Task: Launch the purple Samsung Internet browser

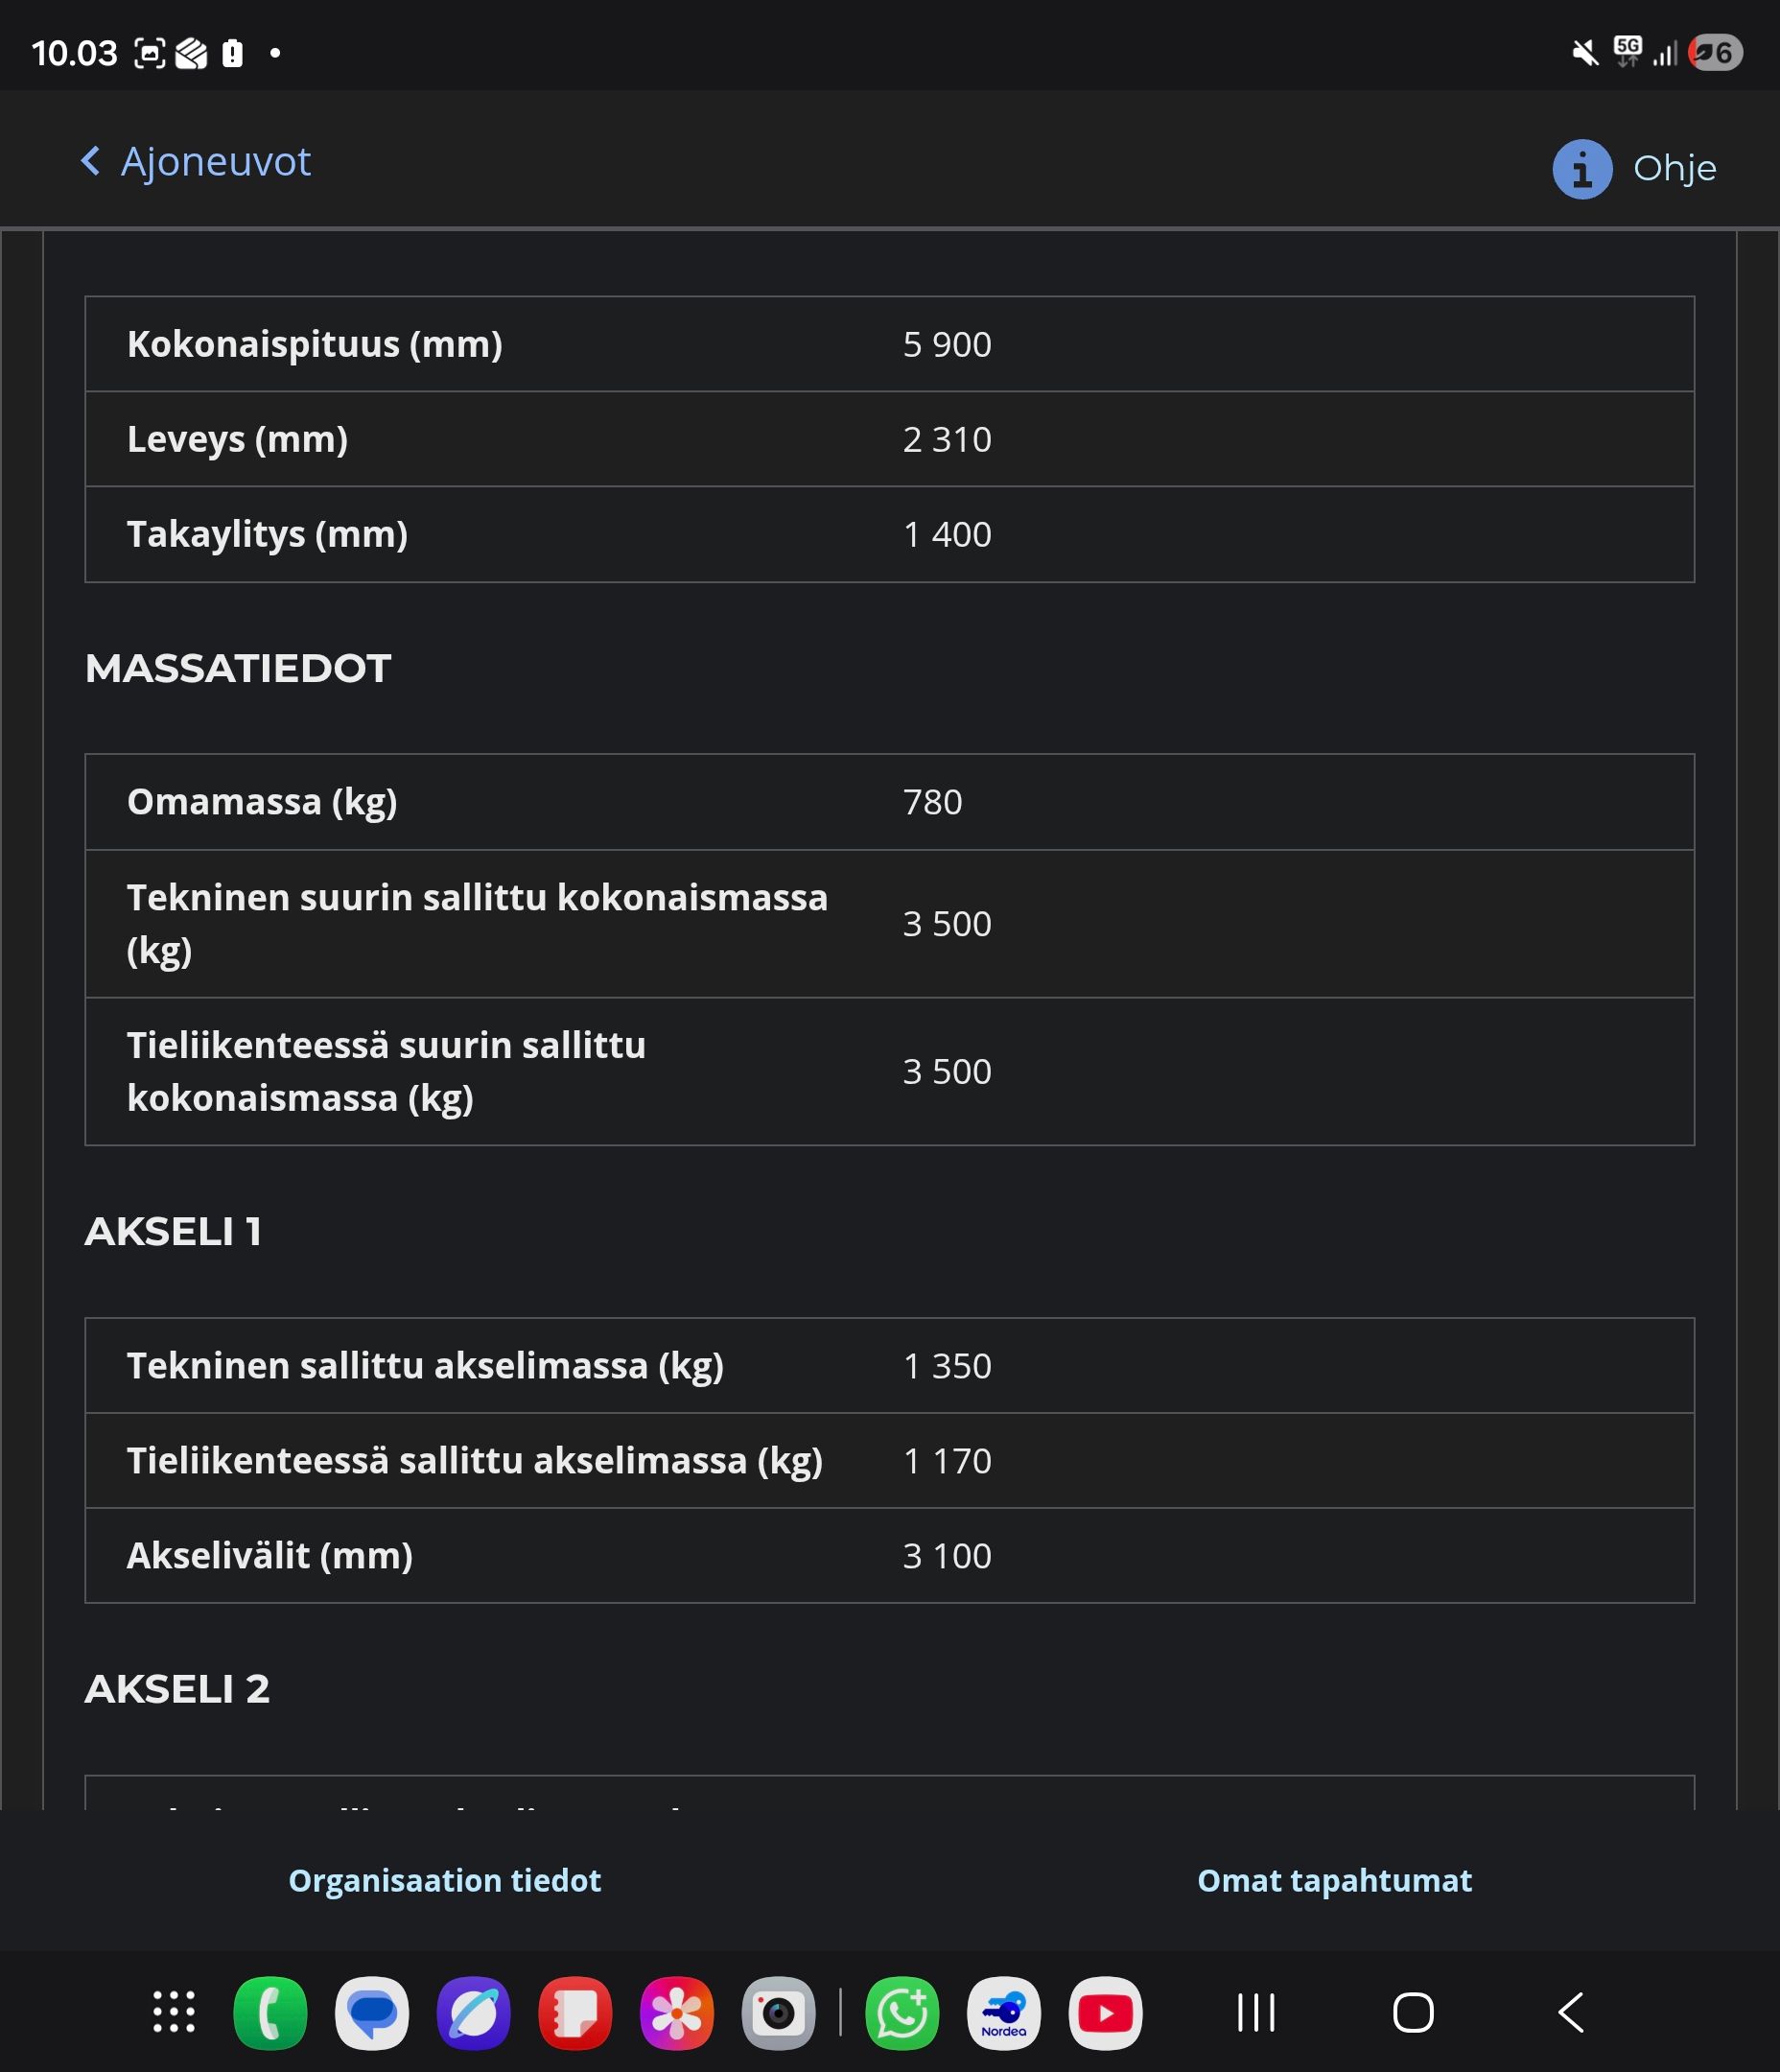Action: point(474,2012)
